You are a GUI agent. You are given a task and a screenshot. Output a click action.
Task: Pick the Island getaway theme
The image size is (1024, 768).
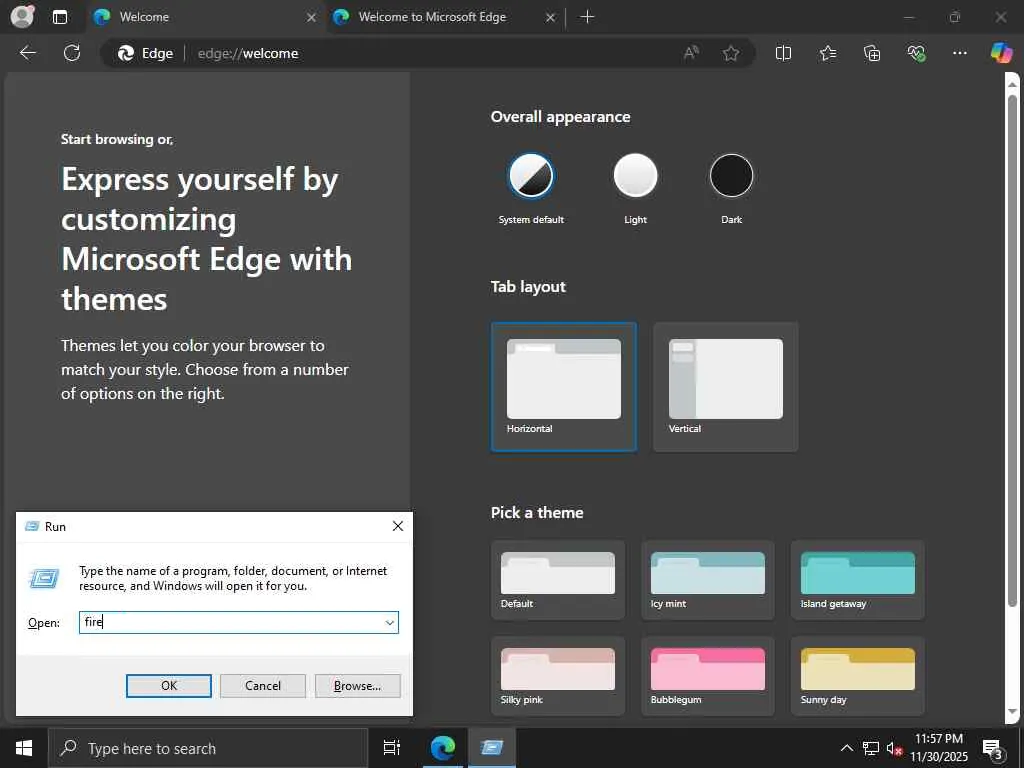[x=857, y=580]
